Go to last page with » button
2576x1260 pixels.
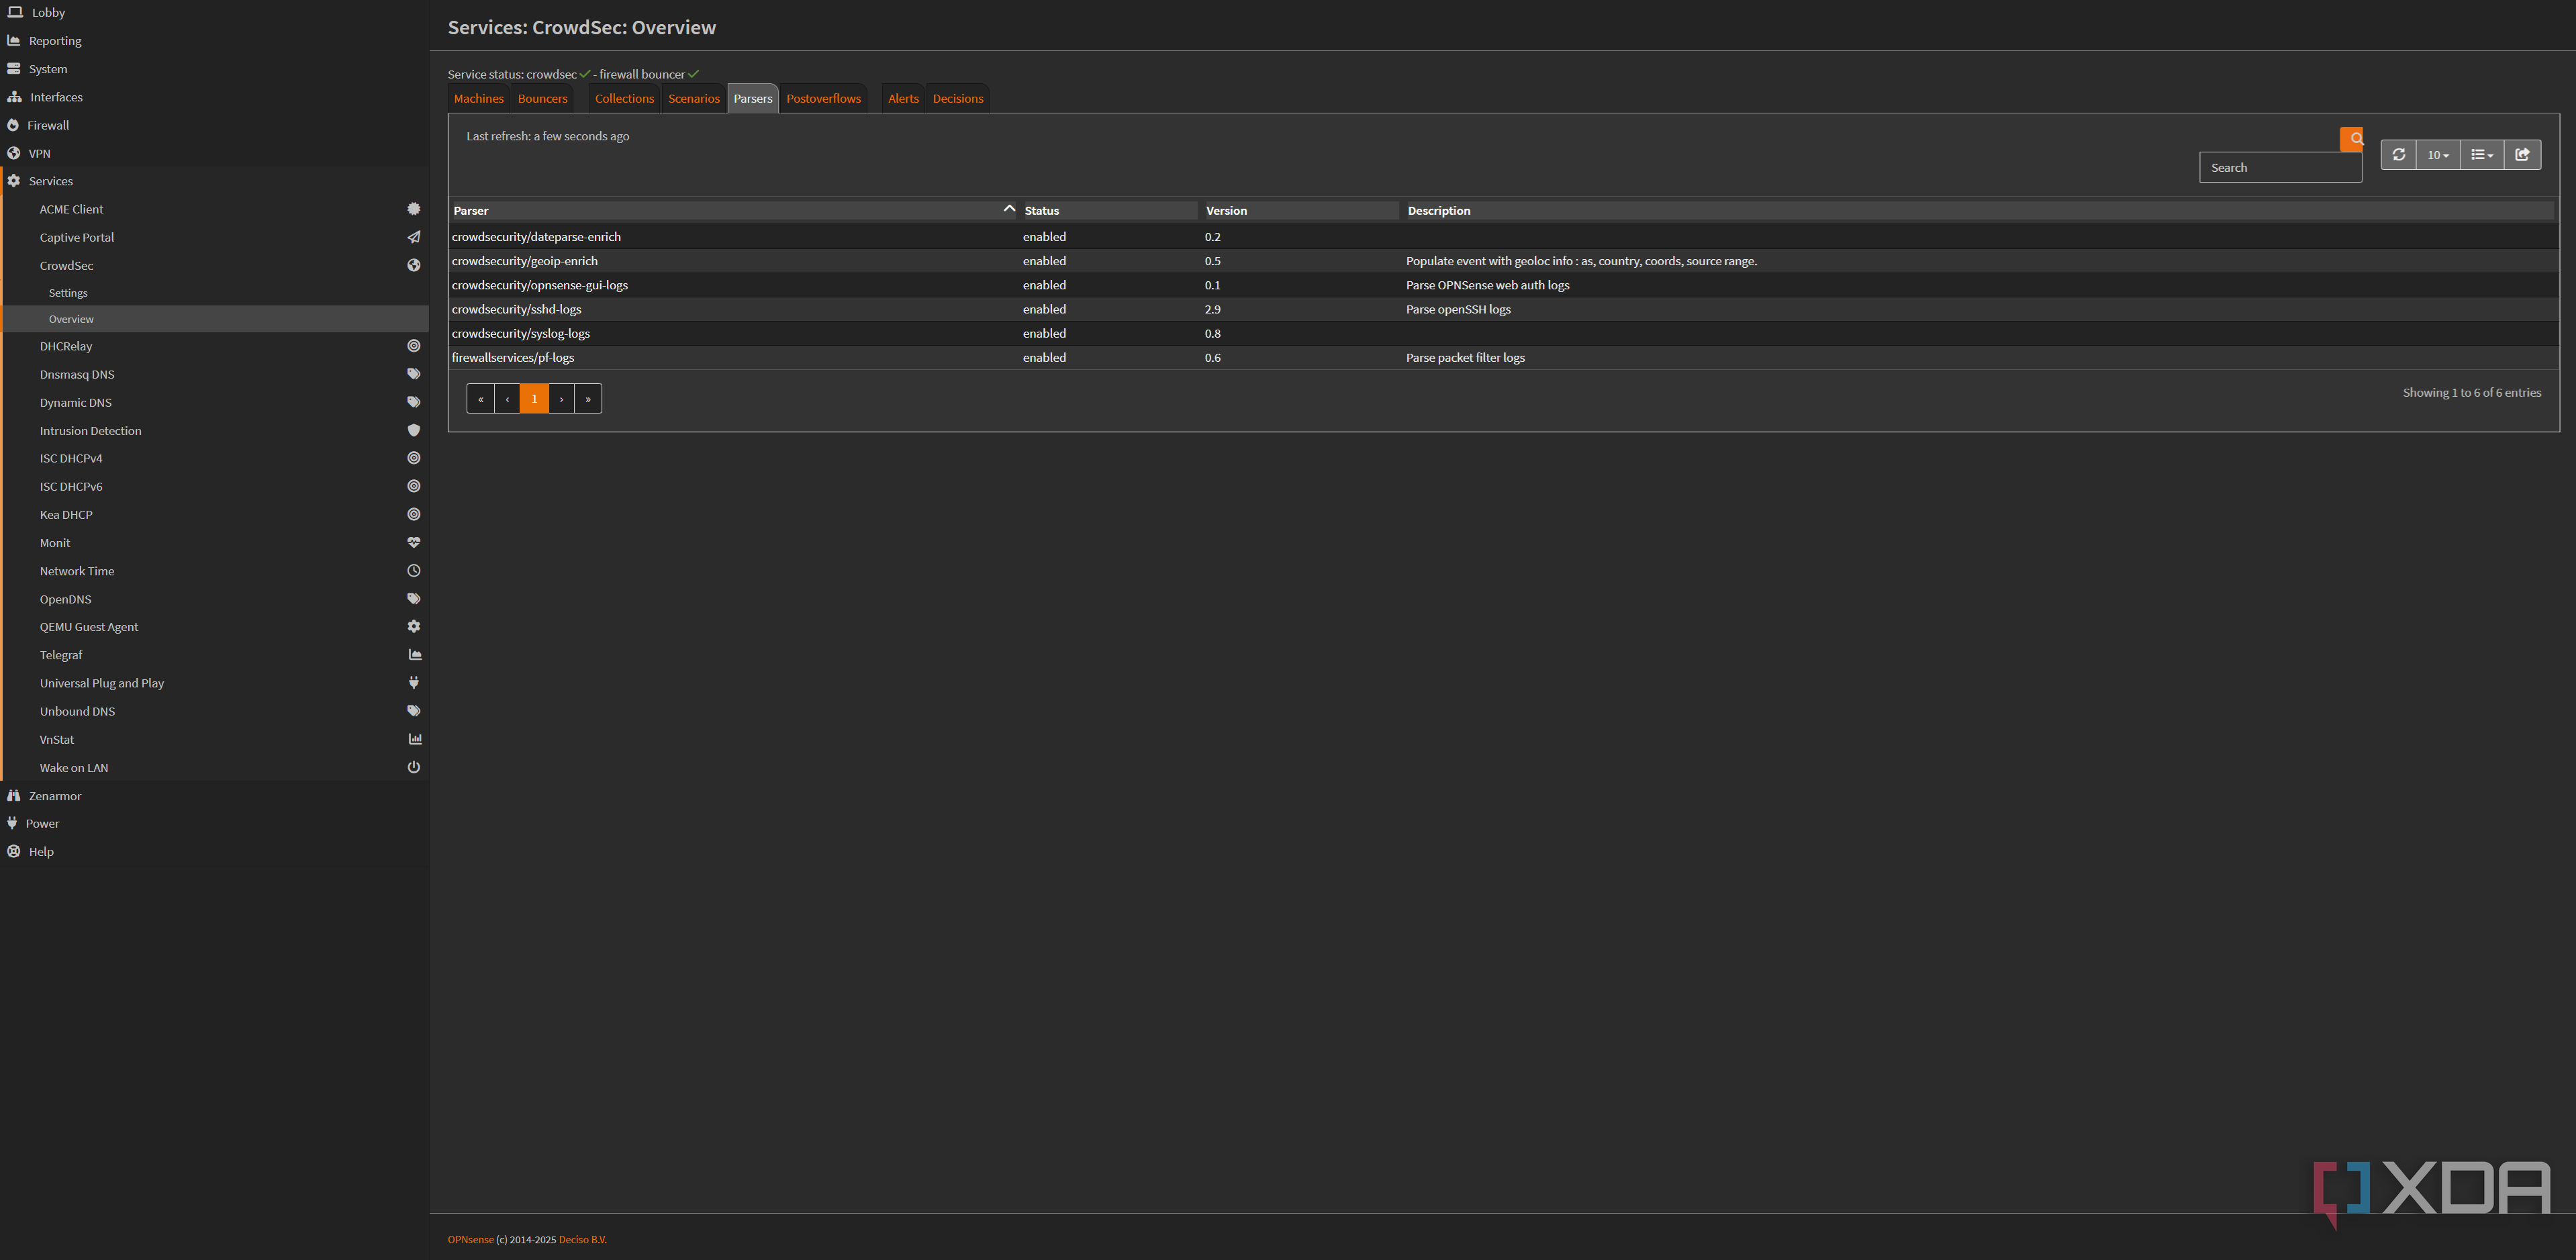(x=588, y=399)
